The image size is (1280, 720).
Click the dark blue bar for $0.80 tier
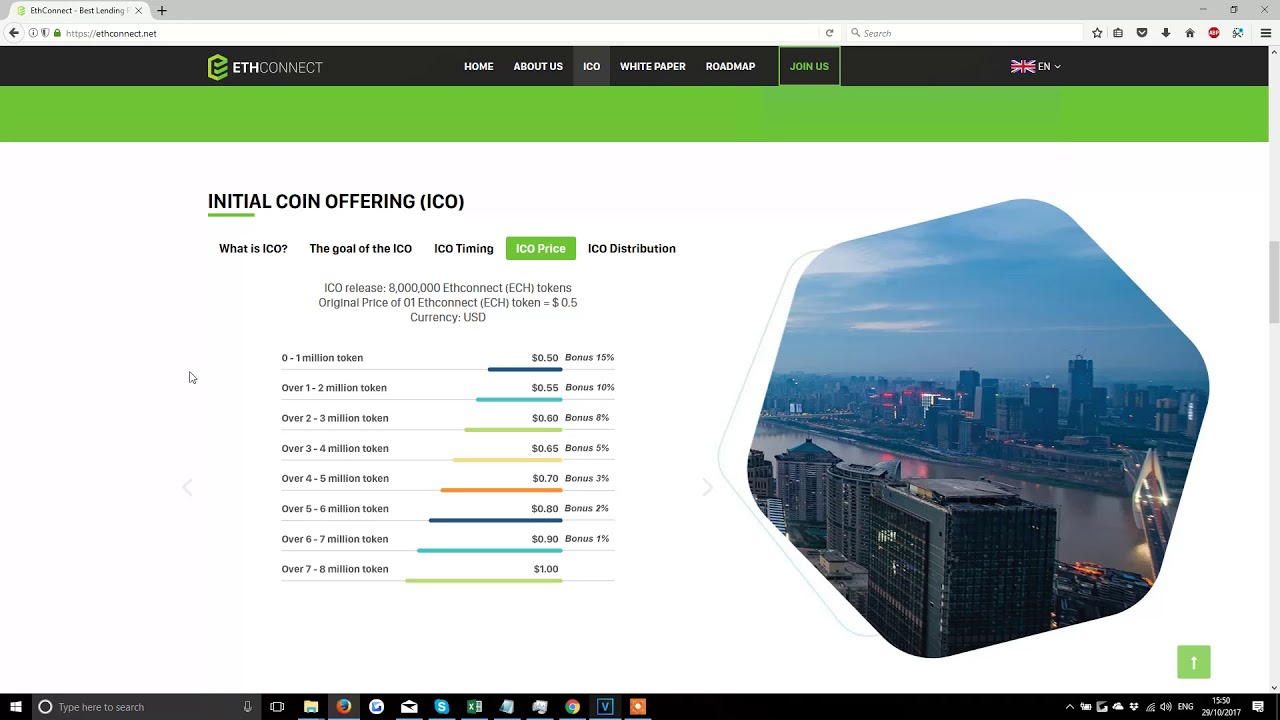pyautogui.click(x=495, y=520)
